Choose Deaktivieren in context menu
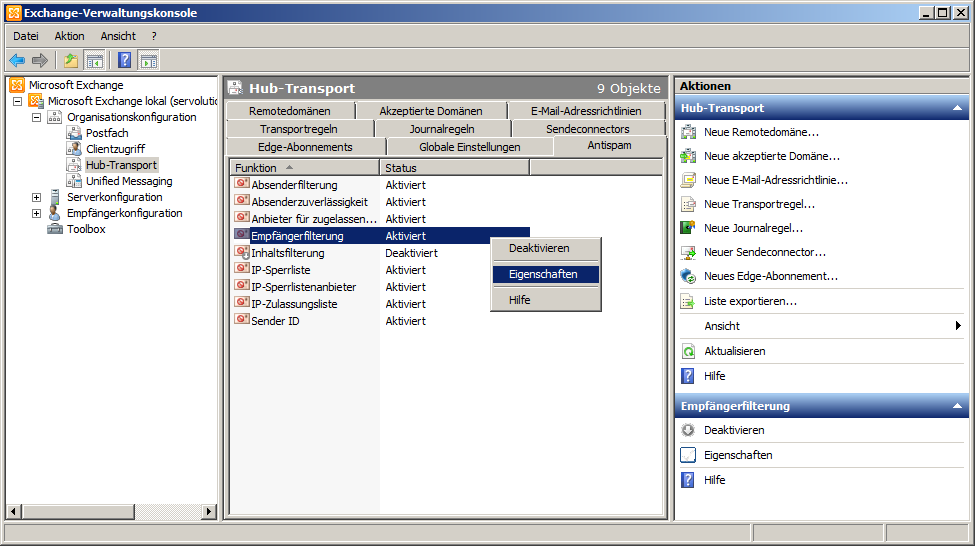975x546 pixels. click(x=546, y=248)
